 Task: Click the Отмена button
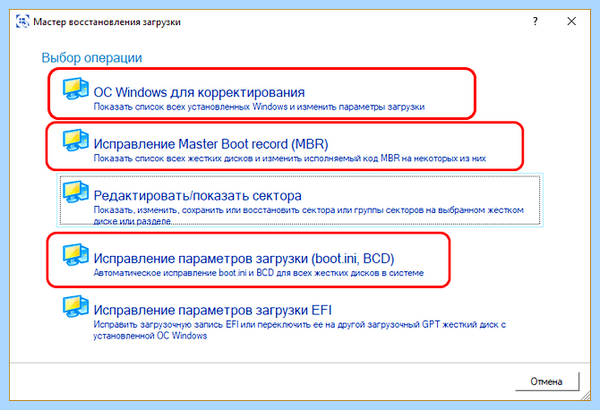(547, 381)
